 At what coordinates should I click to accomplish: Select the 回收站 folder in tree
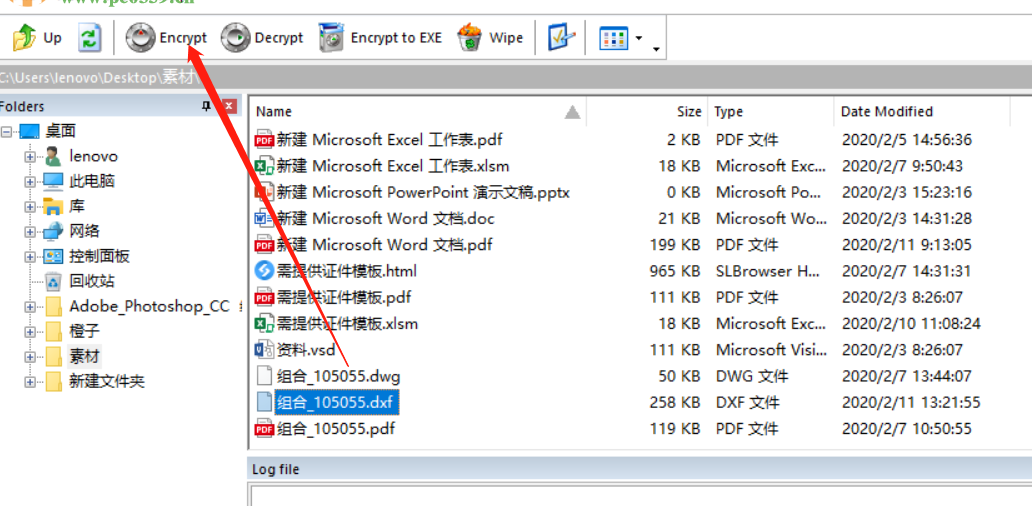92,282
